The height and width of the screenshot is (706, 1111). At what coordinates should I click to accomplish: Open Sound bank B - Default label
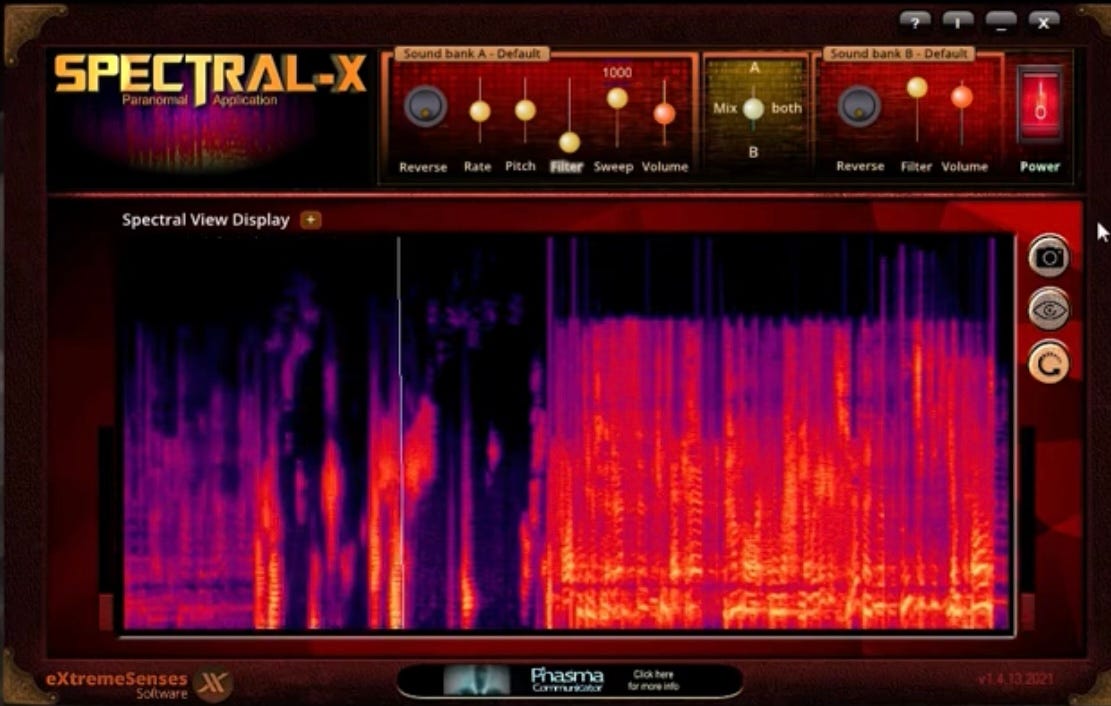point(898,54)
